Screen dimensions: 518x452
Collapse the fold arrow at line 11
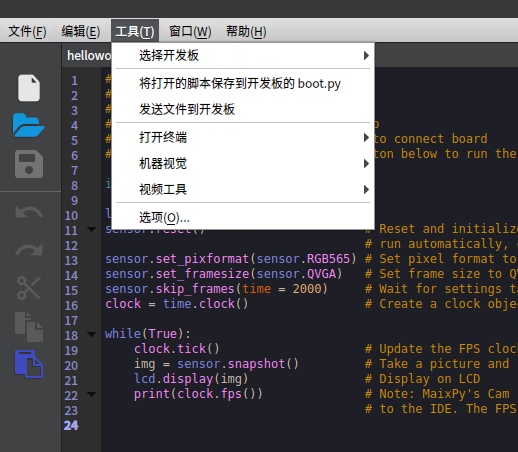coord(91,229)
